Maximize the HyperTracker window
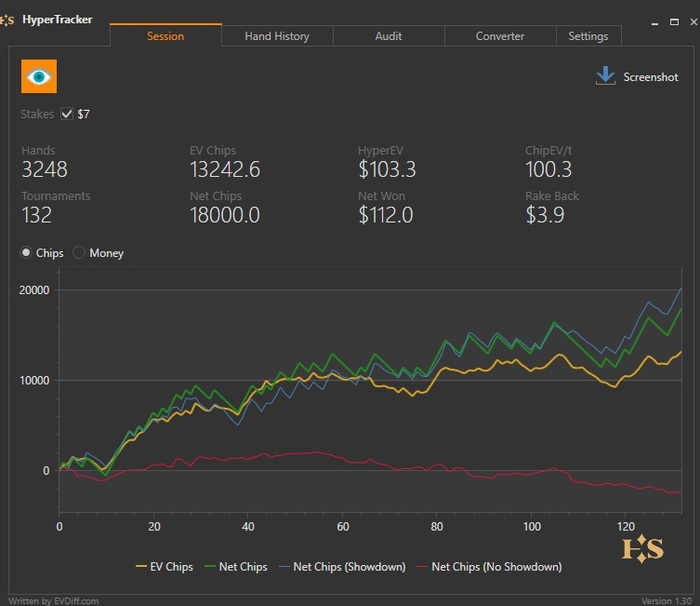Screen dimensions: 700x606 (x=674, y=22)
